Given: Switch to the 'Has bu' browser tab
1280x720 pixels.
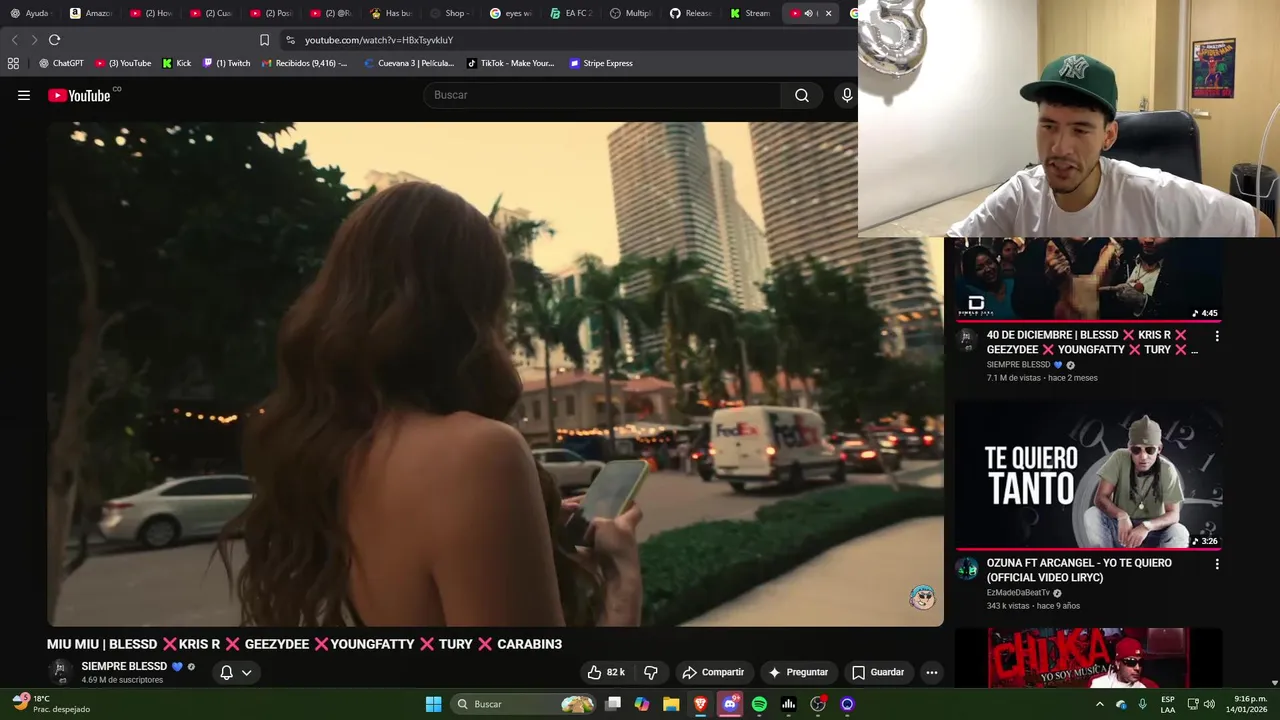Looking at the screenshot, I should pos(390,13).
